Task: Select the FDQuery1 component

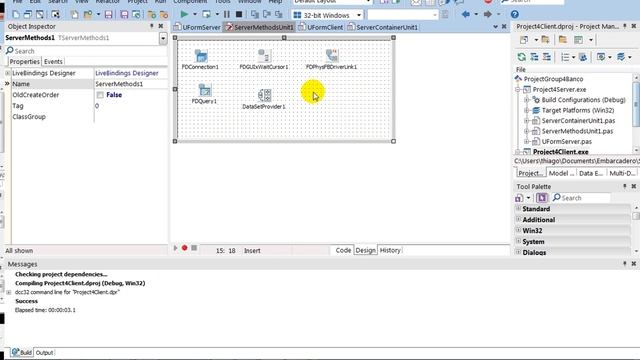Action: [204, 94]
